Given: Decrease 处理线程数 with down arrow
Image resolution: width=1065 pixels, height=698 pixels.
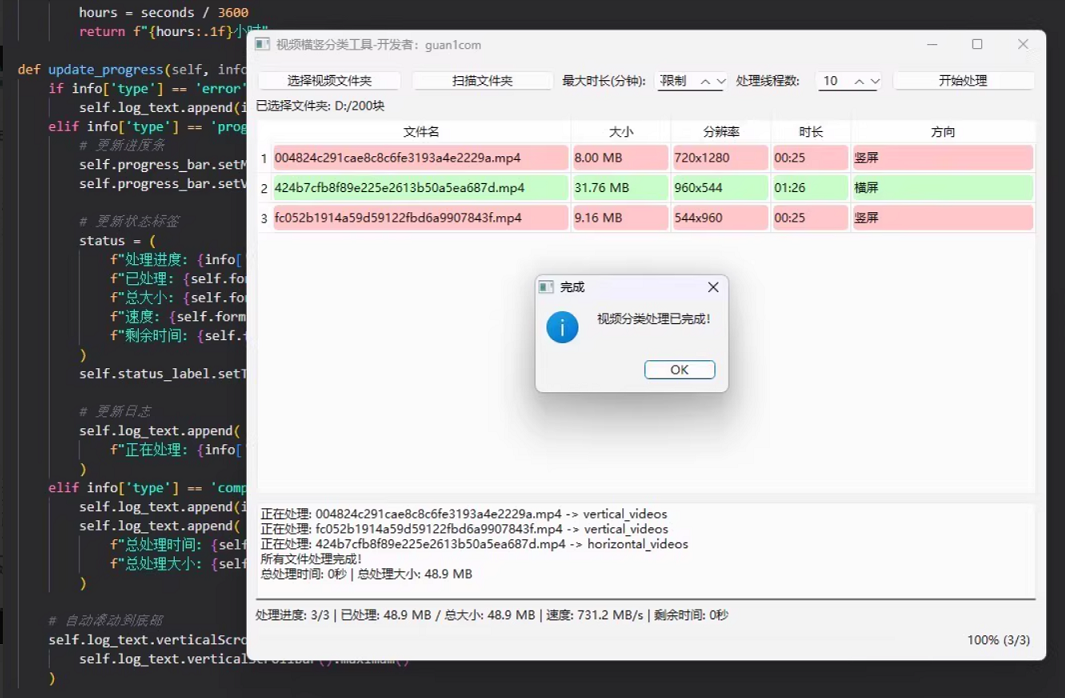Looking at the screenshot, I should 875,81.
